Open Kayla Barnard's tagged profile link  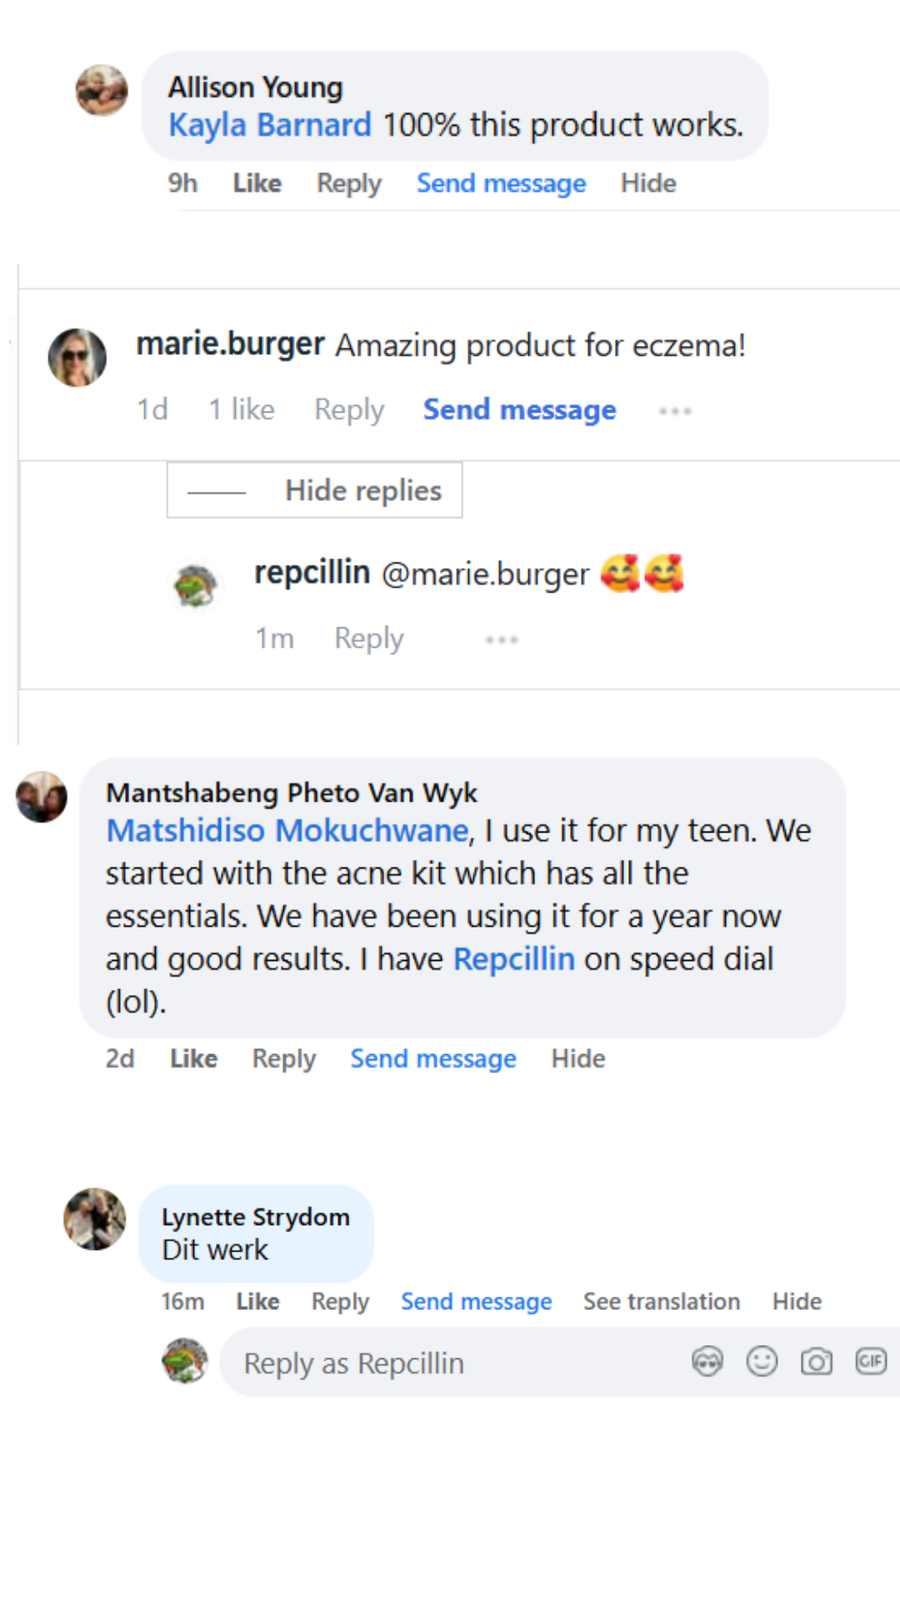270,125
